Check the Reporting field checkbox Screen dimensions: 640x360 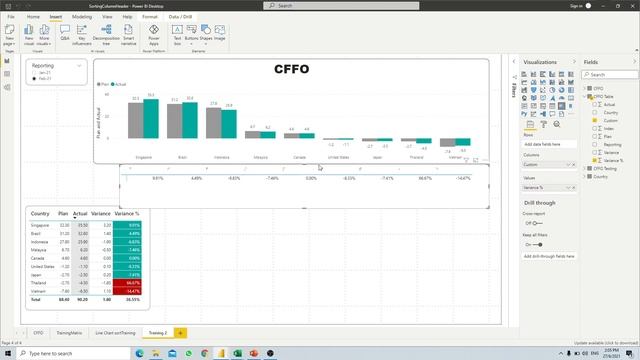coord(595,144)
